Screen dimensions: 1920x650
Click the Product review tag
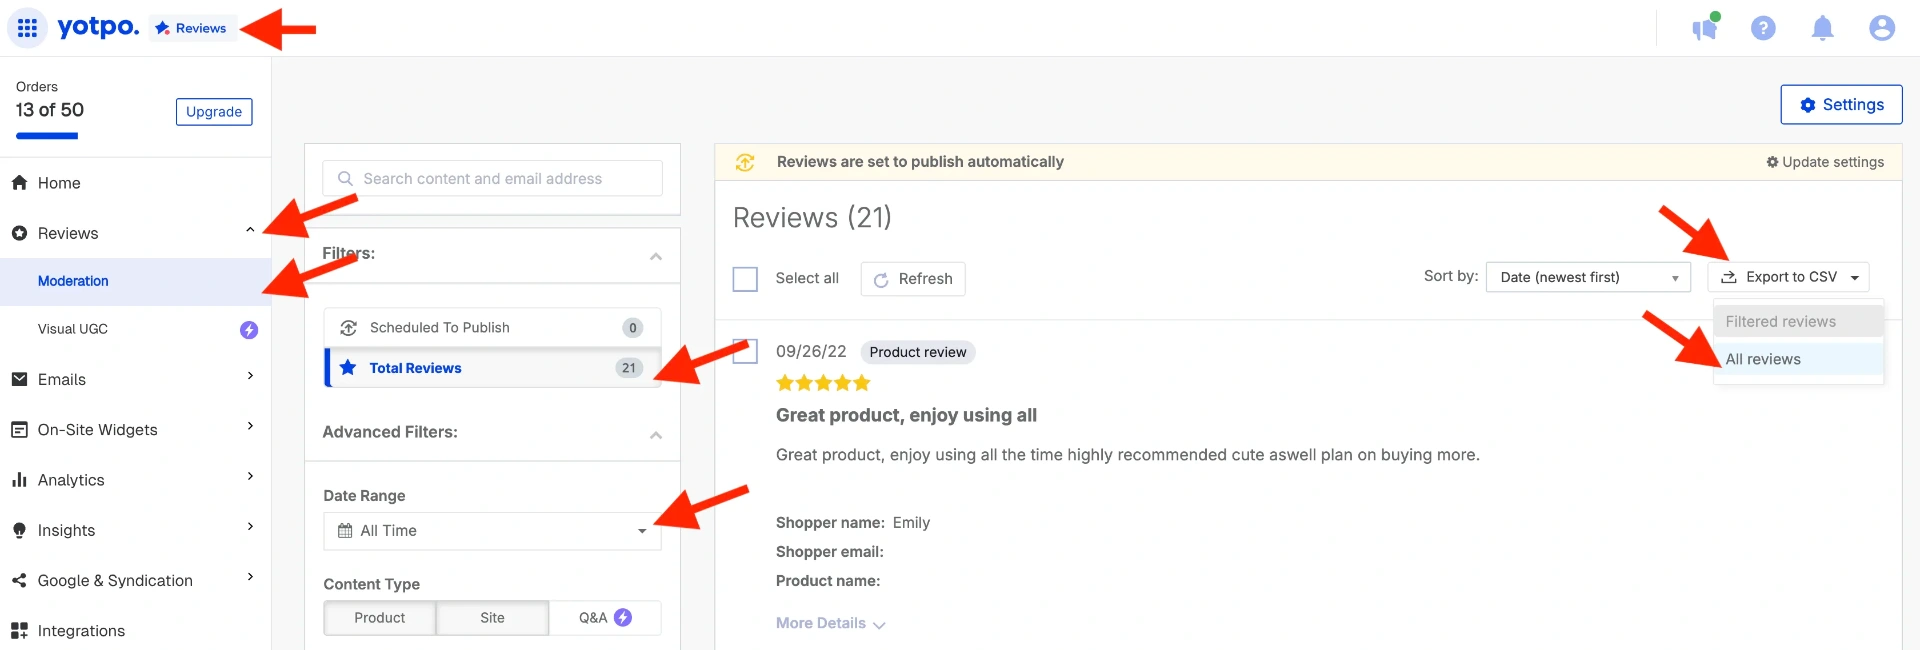918,352
